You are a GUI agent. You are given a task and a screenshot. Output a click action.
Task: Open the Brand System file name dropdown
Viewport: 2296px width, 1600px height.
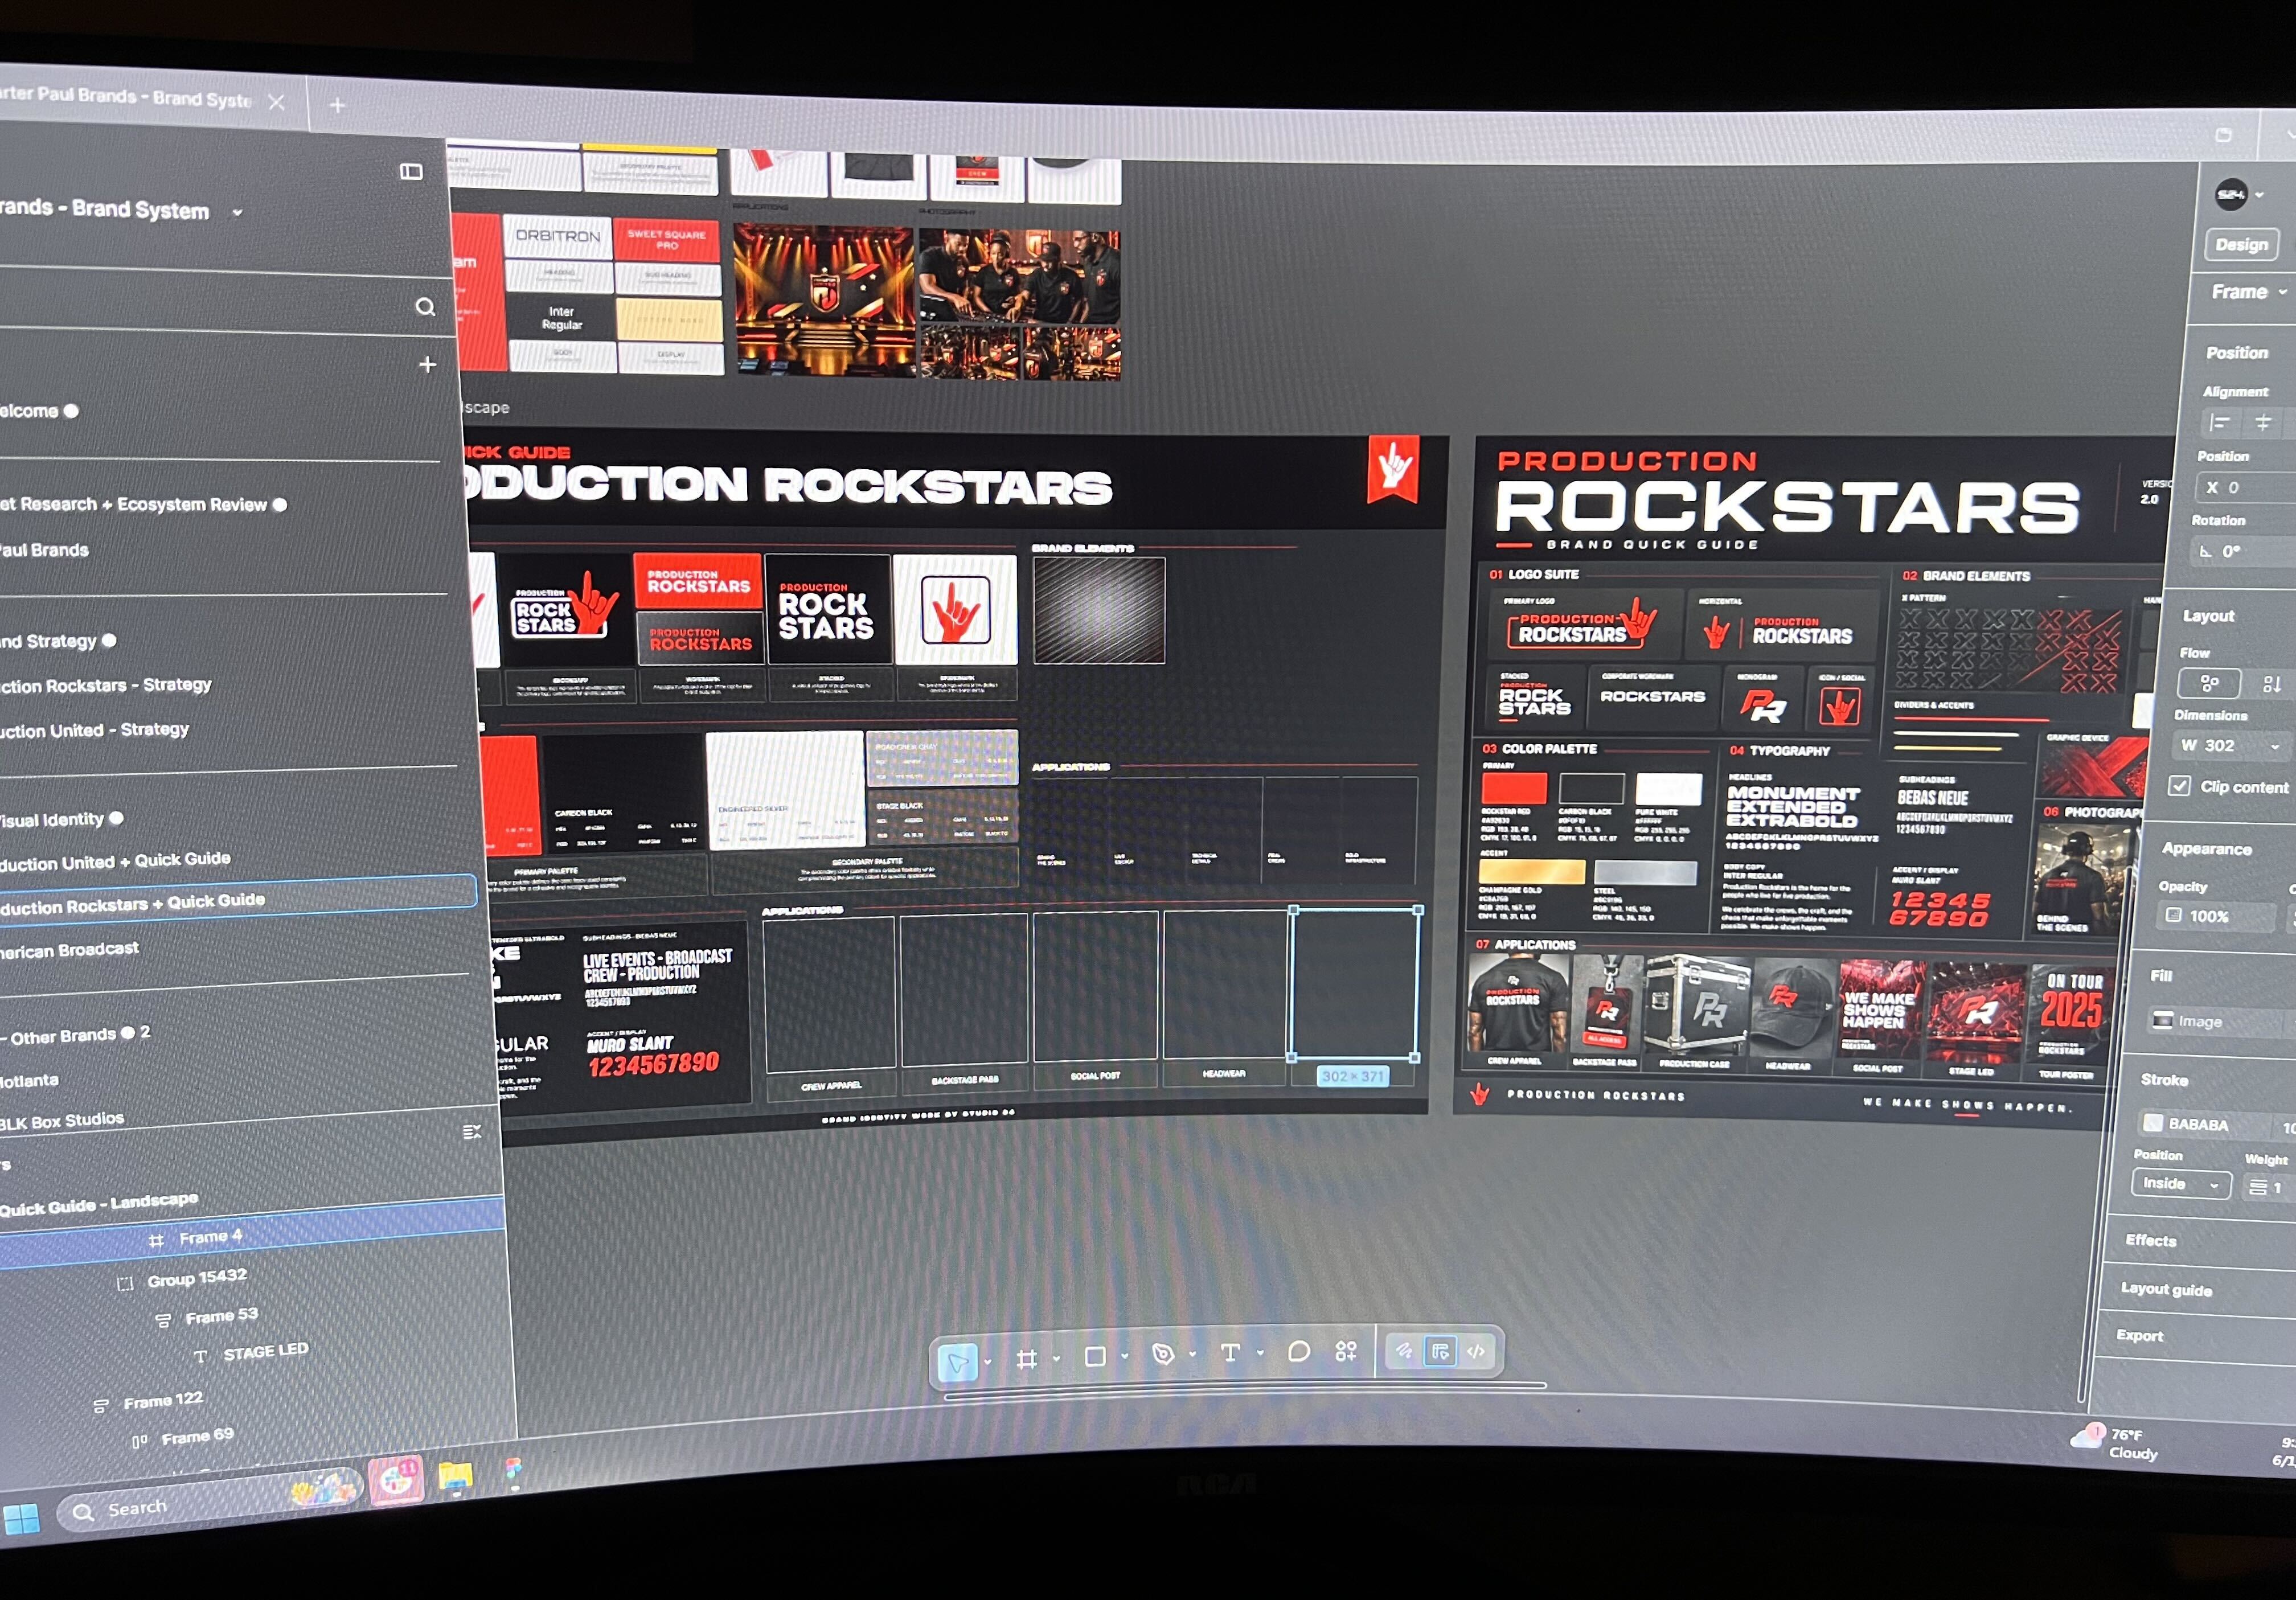click(x=237, y=213)
